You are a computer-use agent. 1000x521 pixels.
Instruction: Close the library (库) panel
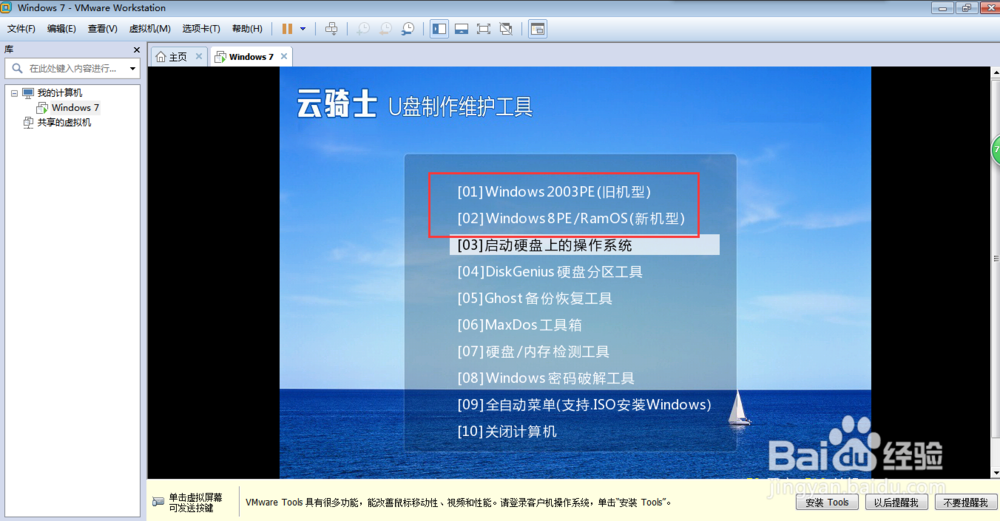[x=136, y=50]
